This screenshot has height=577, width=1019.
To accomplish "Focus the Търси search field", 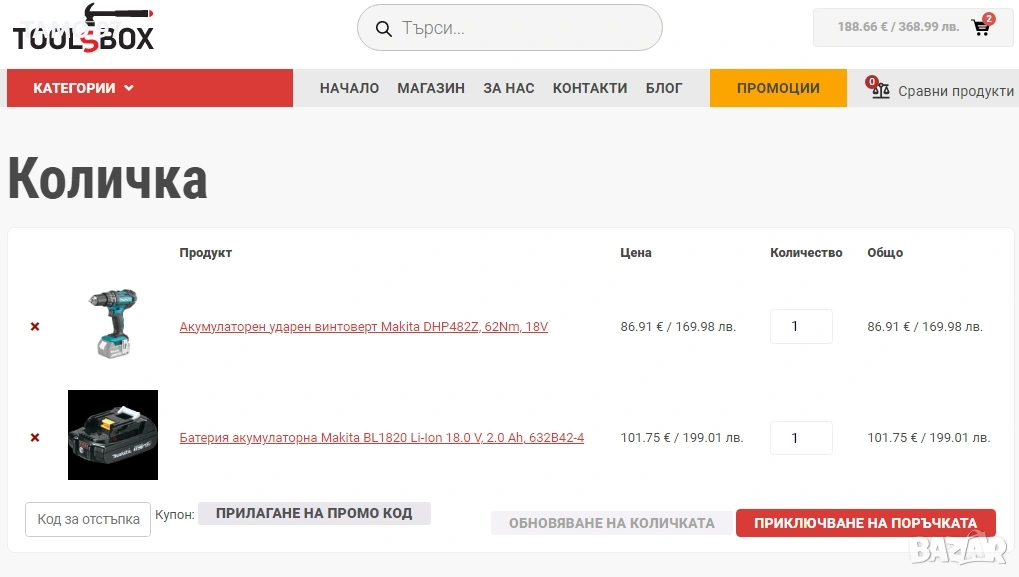I will point(510,28).
